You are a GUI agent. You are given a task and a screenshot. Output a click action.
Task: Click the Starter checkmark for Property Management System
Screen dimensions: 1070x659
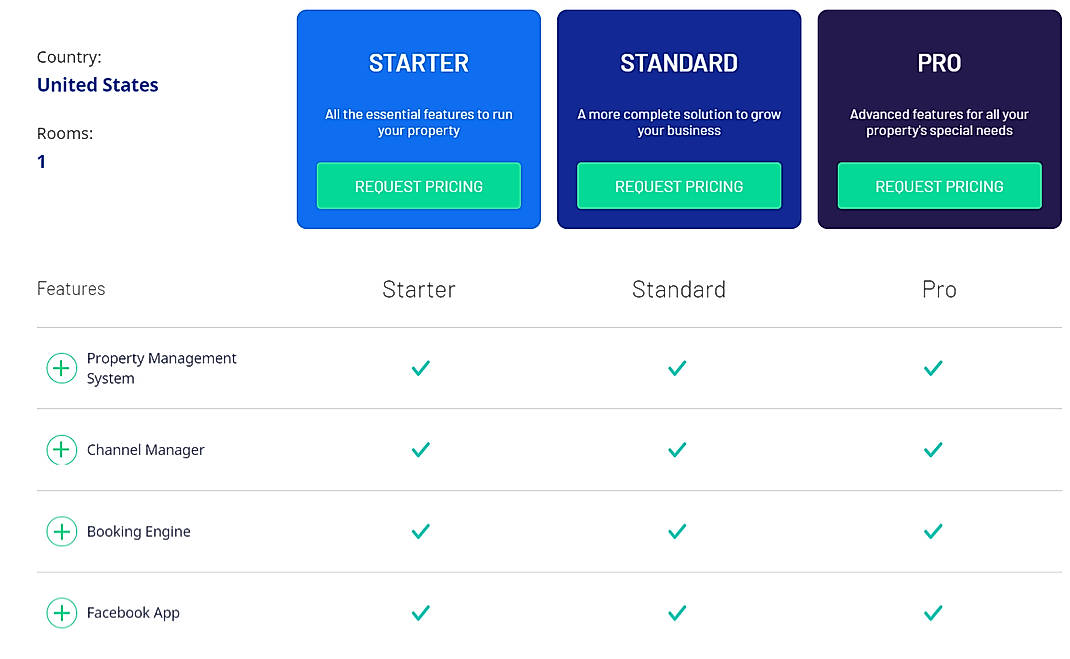(x=420, y=368)
